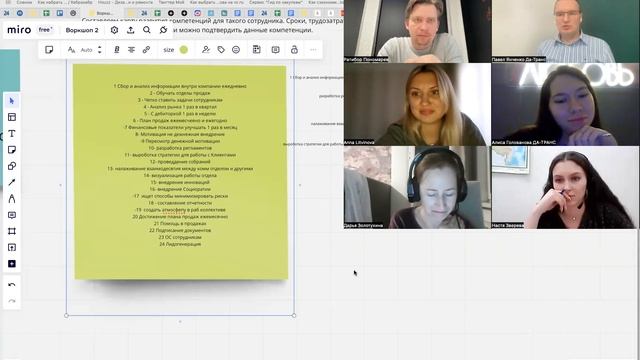
Task: Add a tag to the sticky note
Action: tap(221, 50)
